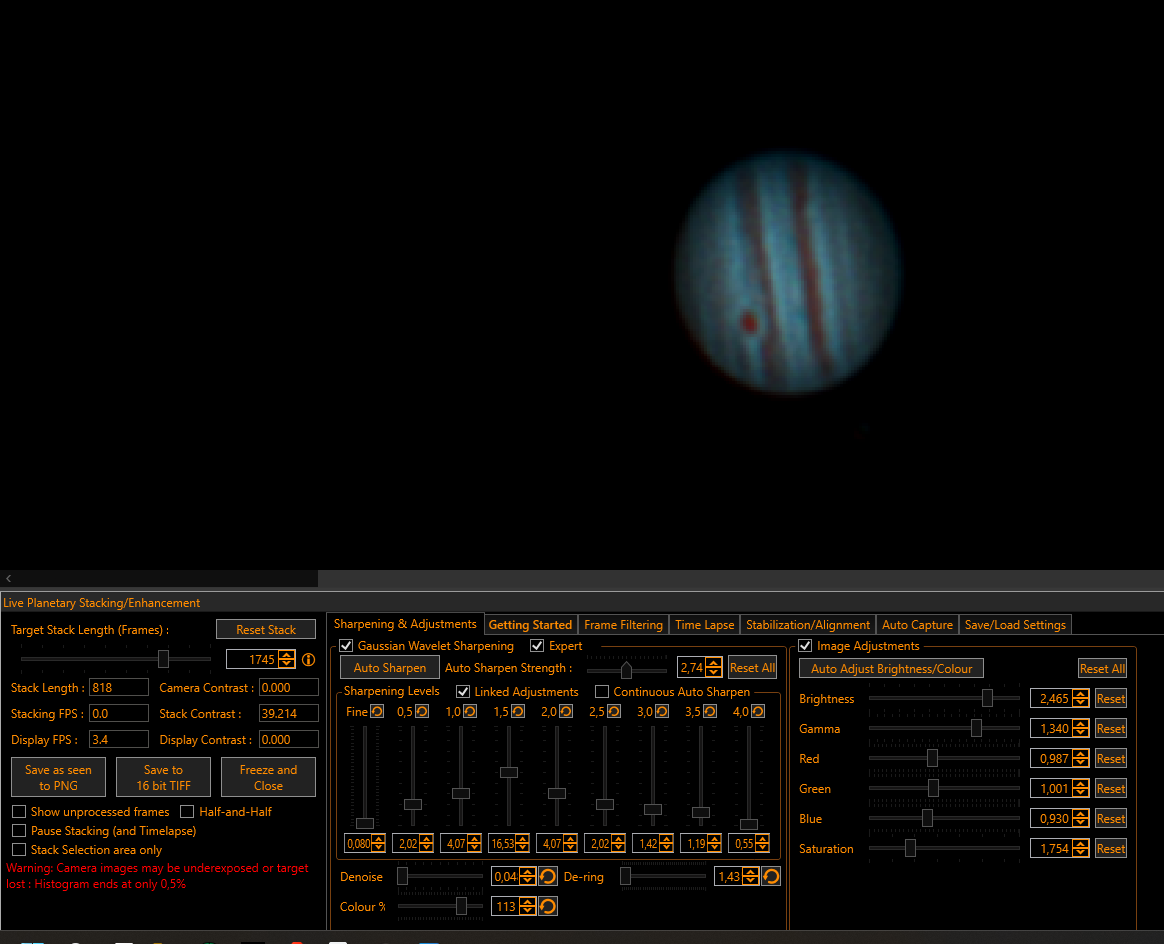Screen dimensions: 1164x944
Task: Toggle Gaussian Wavelet Sharpening checkbox
Action: point(346,646)
